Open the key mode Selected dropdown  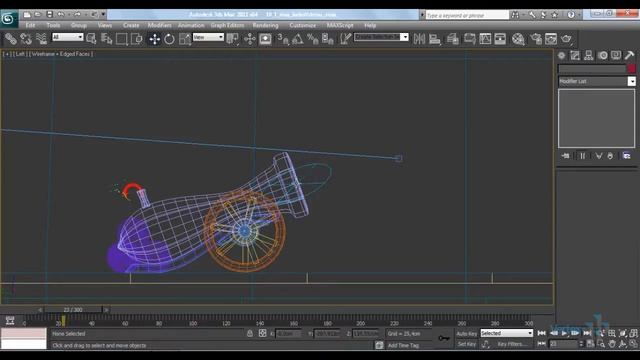(507, 333)
